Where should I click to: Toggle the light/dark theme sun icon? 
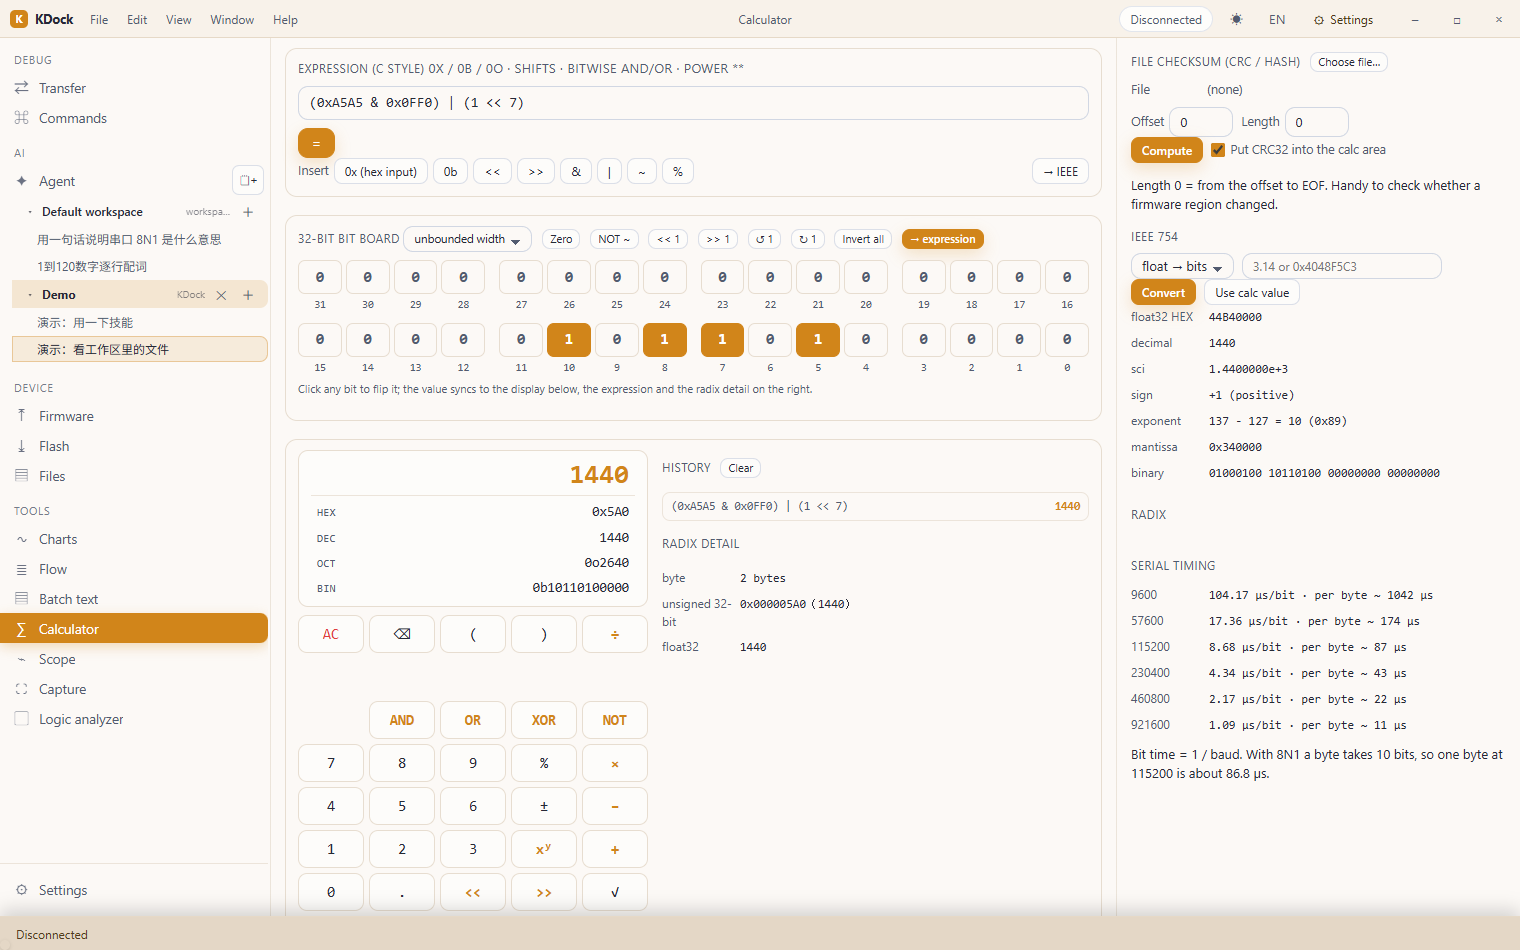[1237, 20]
